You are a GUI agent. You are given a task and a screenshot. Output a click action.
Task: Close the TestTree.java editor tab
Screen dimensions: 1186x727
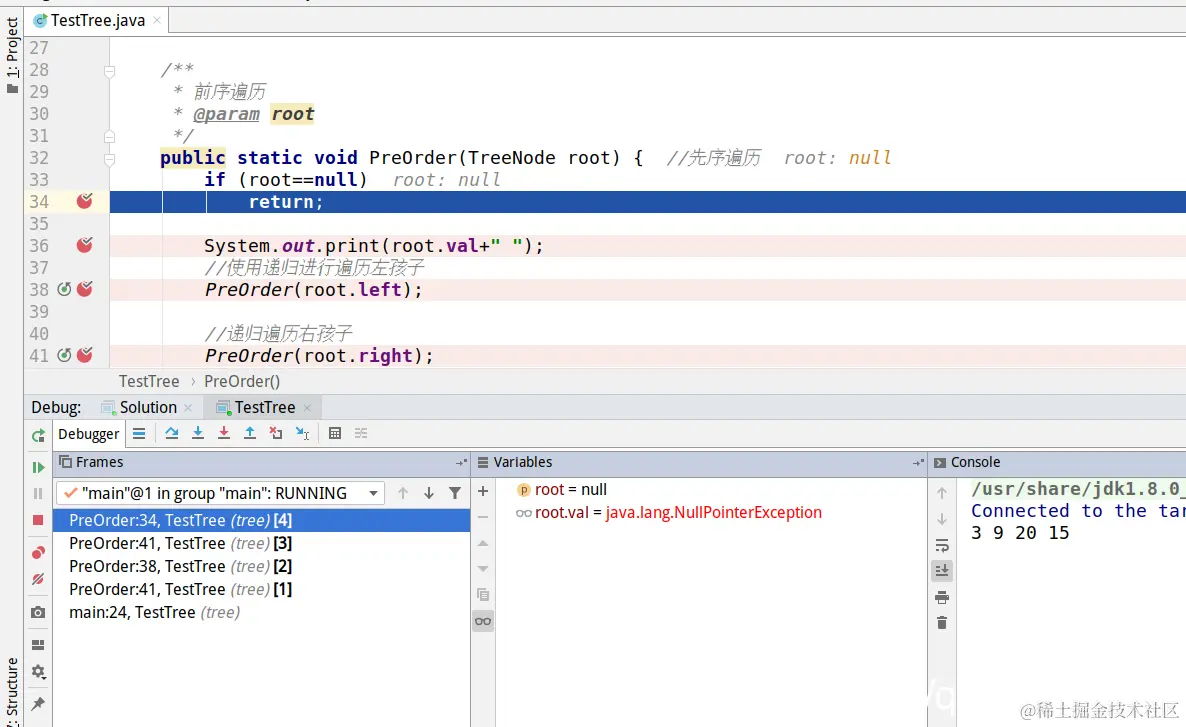coord(157,20)
